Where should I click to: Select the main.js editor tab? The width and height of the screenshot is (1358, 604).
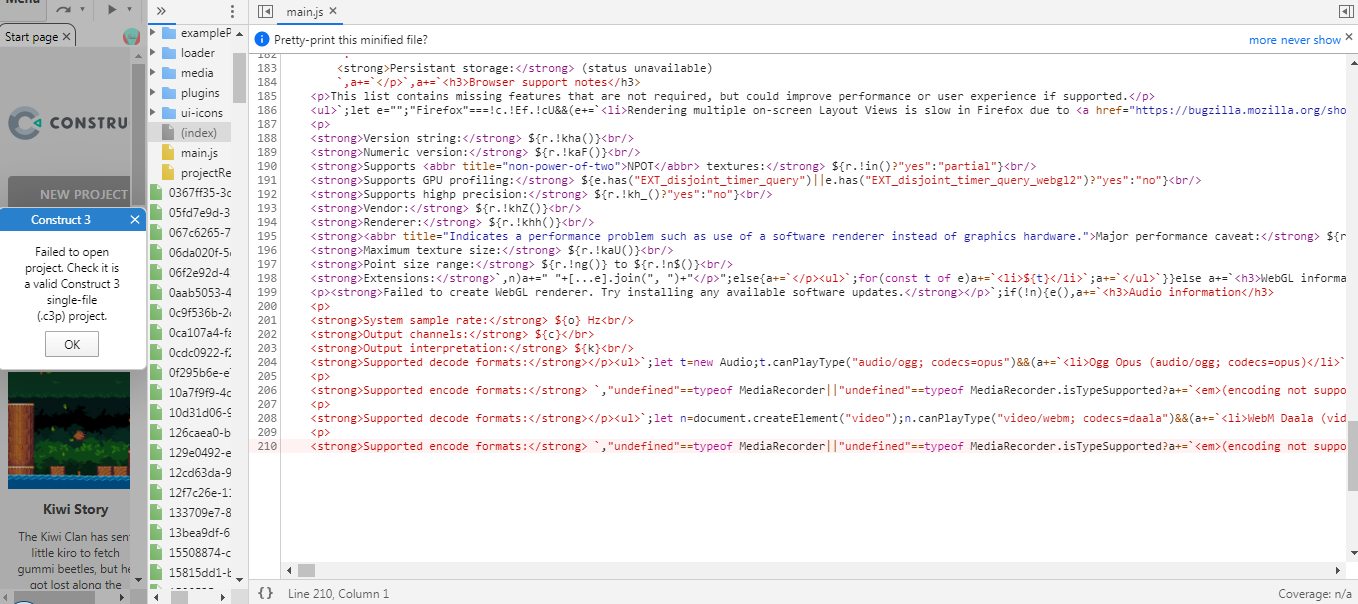pos(303,11)
